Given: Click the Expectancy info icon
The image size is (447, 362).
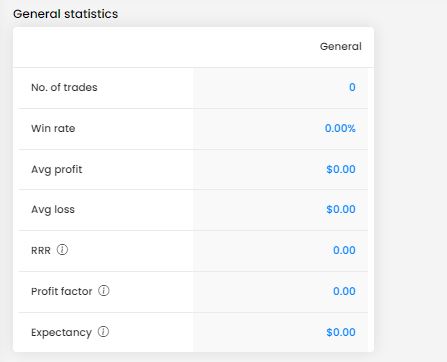Looking at the screenshot, I should (x=103, y=332).
